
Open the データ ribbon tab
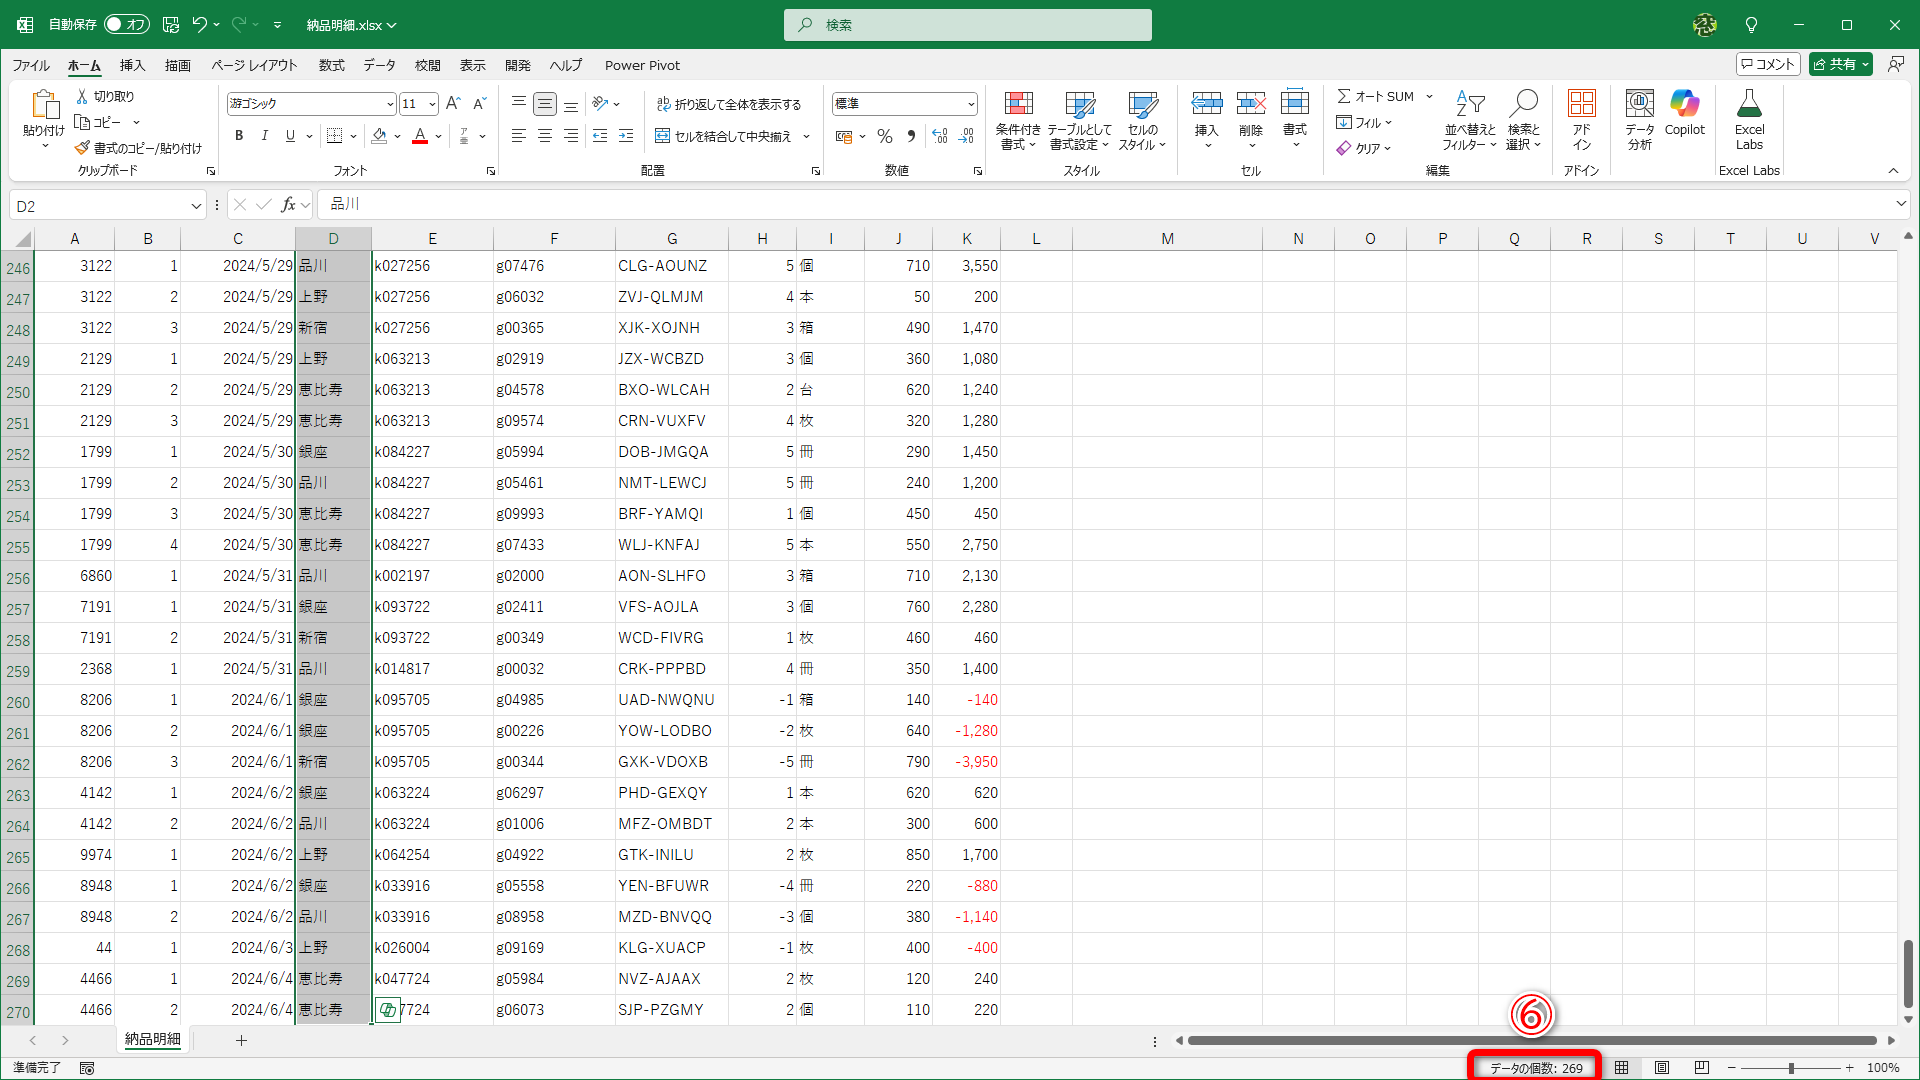coord(379,65)
